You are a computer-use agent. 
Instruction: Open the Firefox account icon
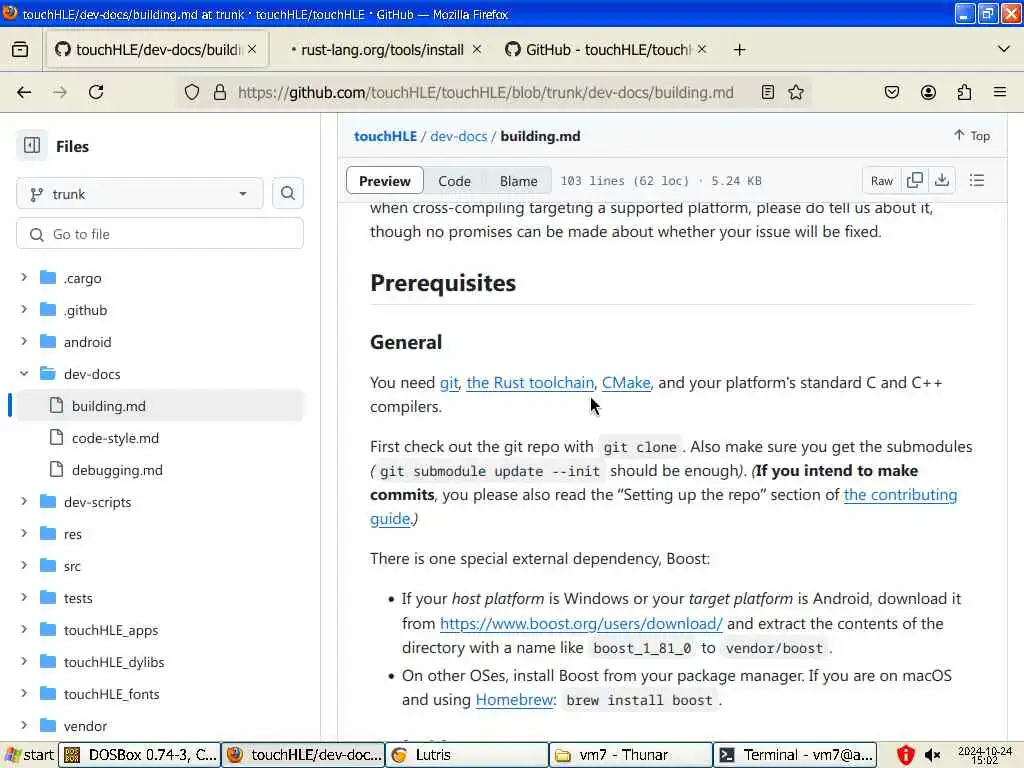tap(928, 92)
